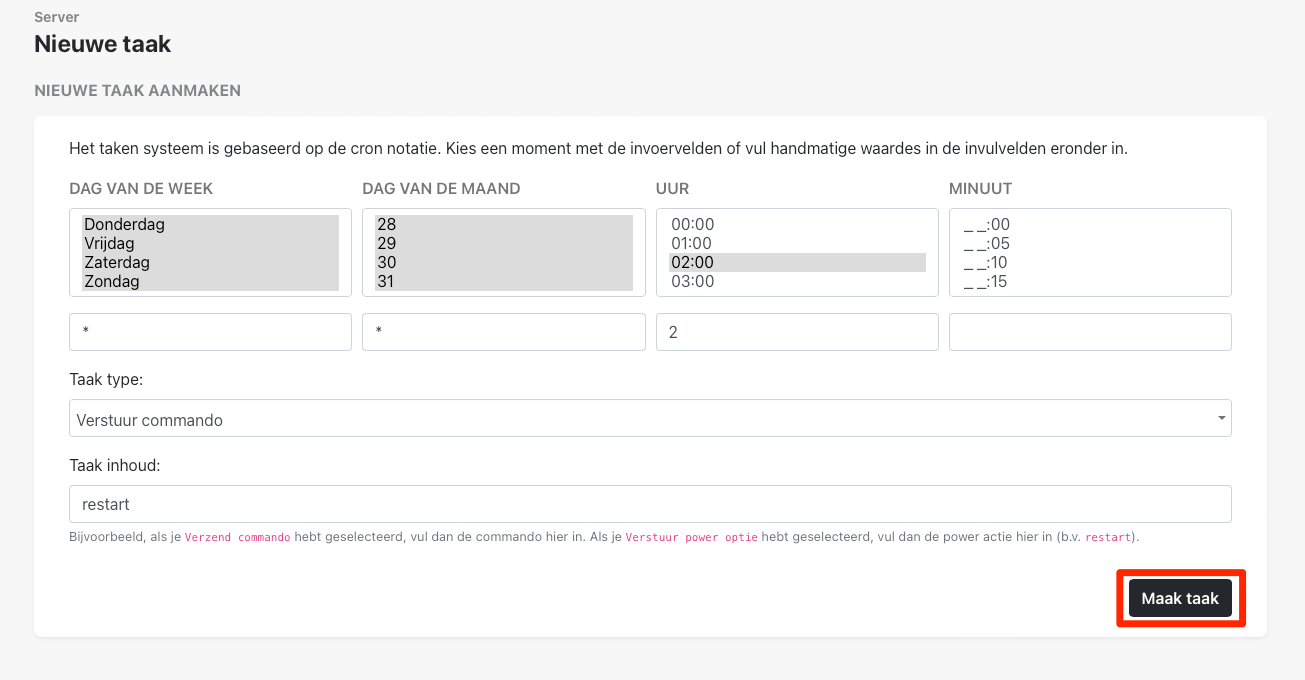
Task: Open the Taak type dropdown
Action: [649, 419]
